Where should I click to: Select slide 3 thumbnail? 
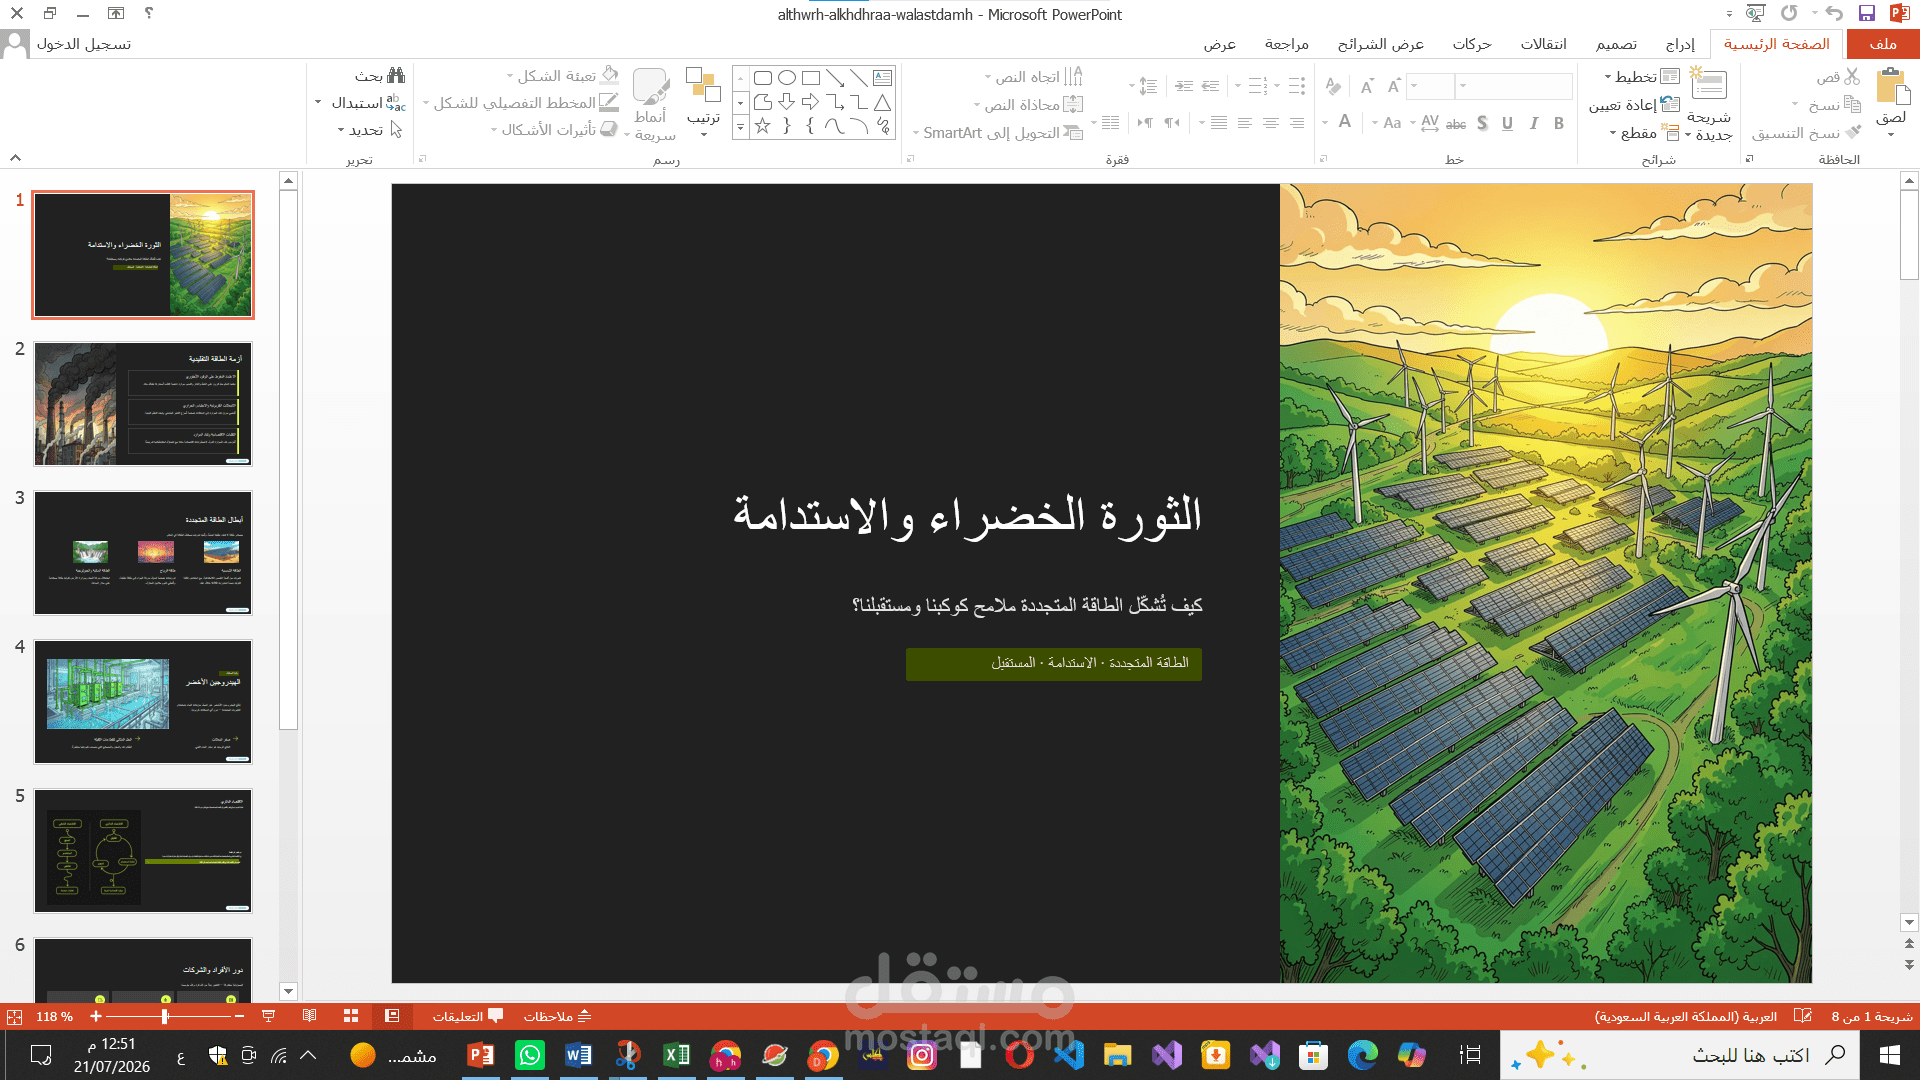click(x=143, y=552)
